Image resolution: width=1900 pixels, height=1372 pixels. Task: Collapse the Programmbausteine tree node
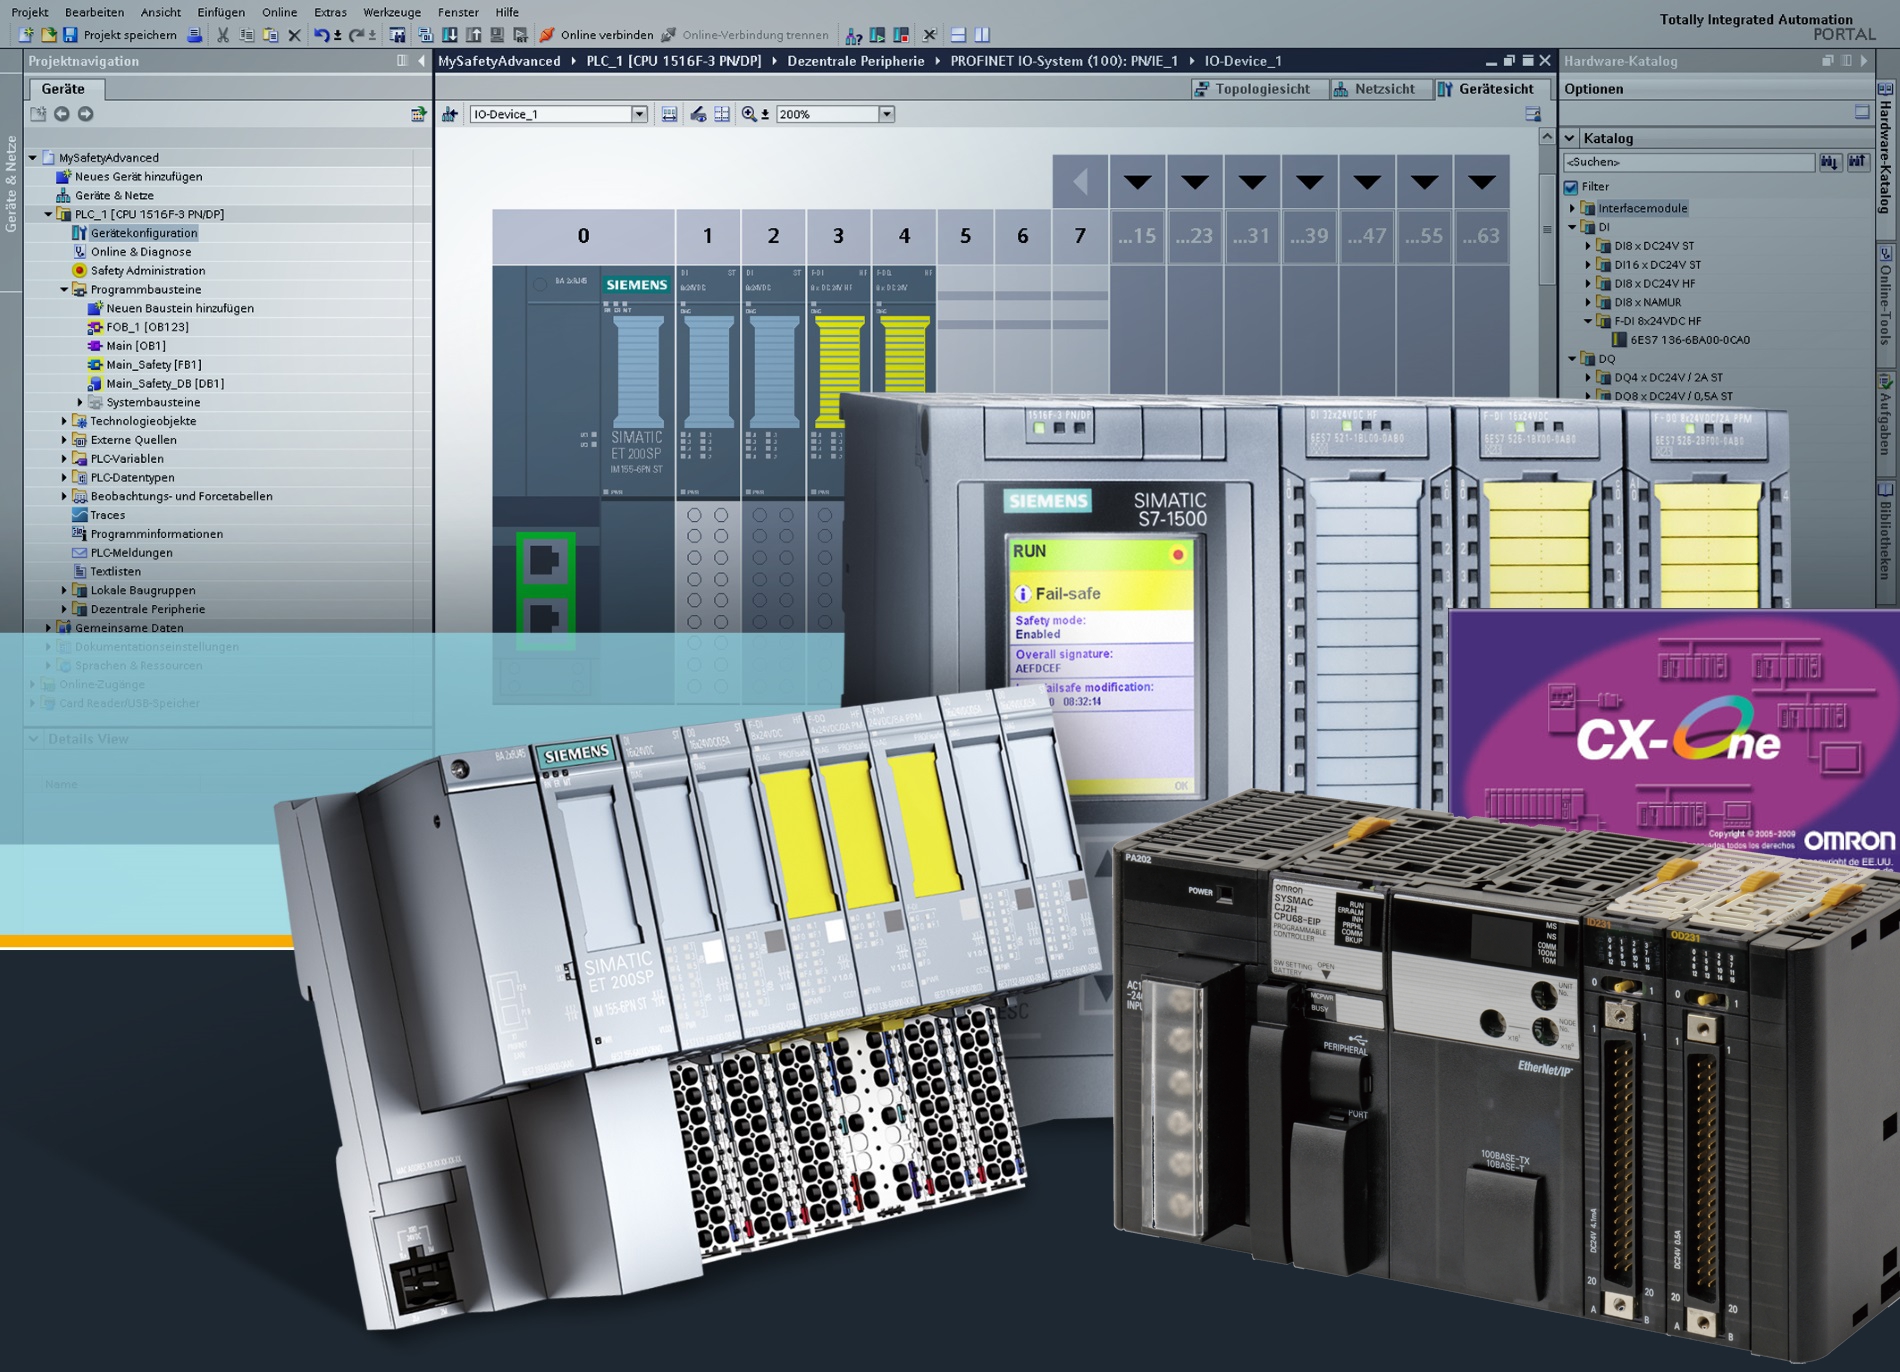tap(64, 289)
